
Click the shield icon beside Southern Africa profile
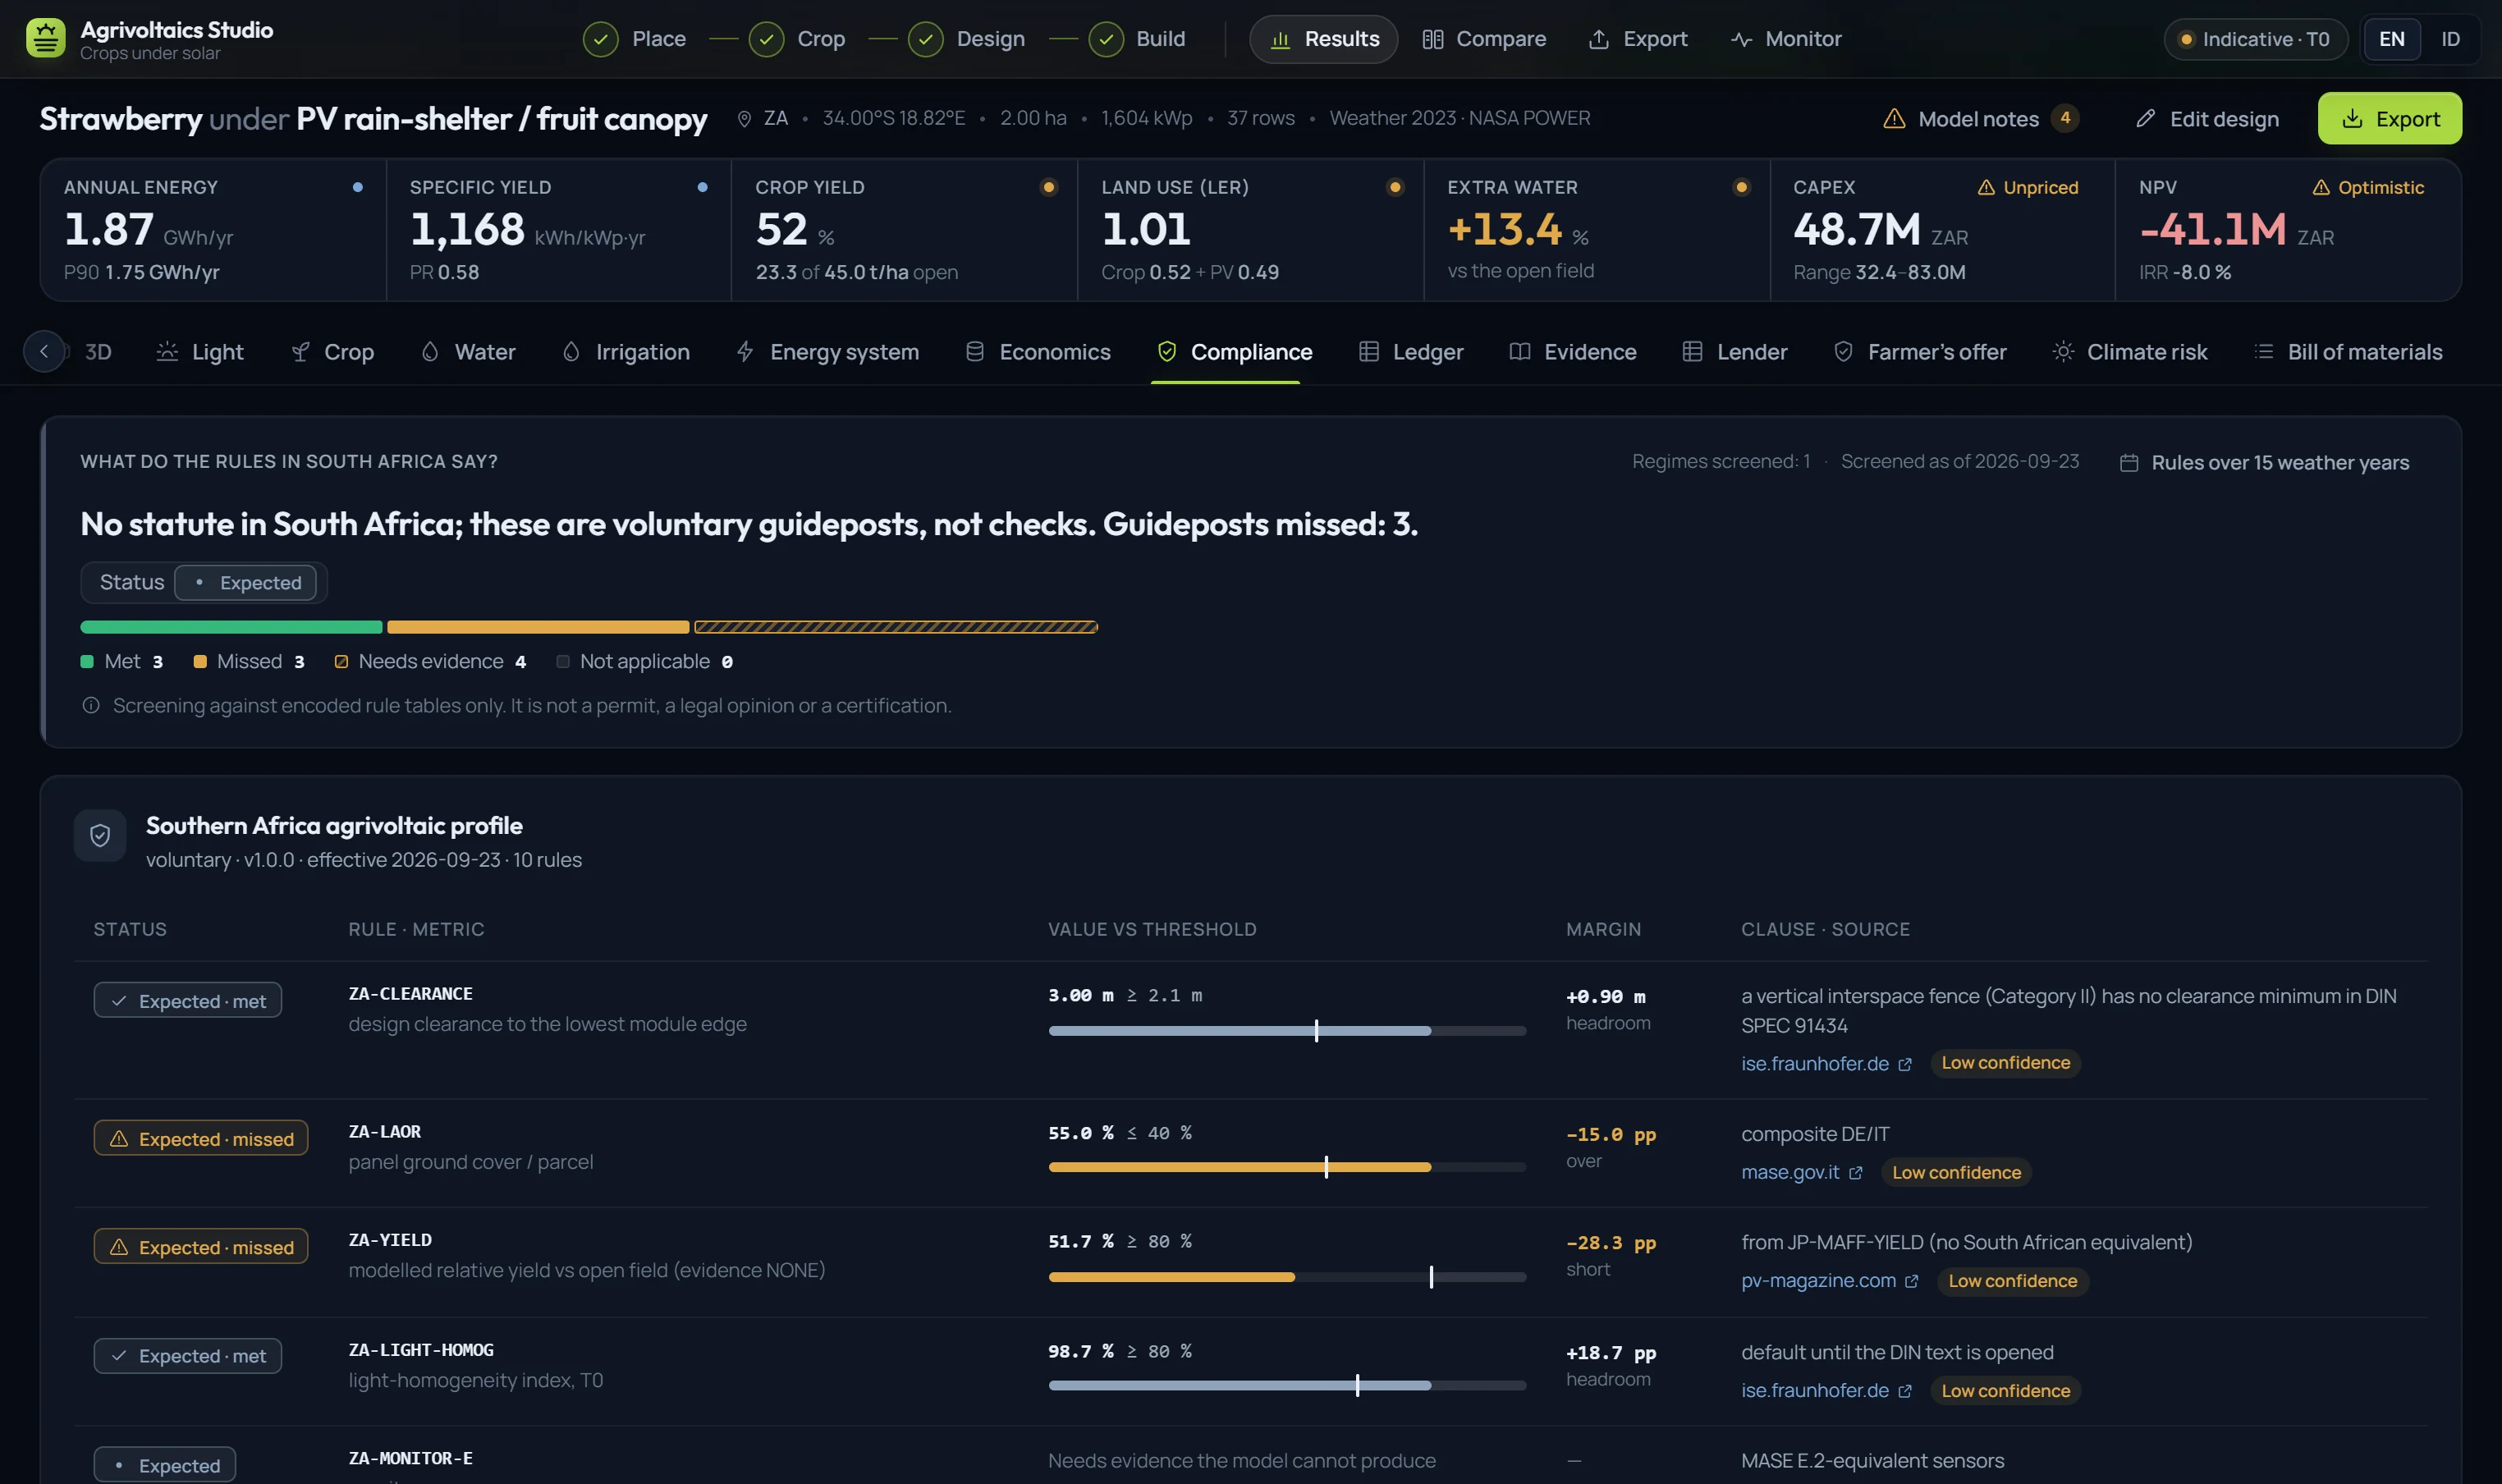pos(100,836)
